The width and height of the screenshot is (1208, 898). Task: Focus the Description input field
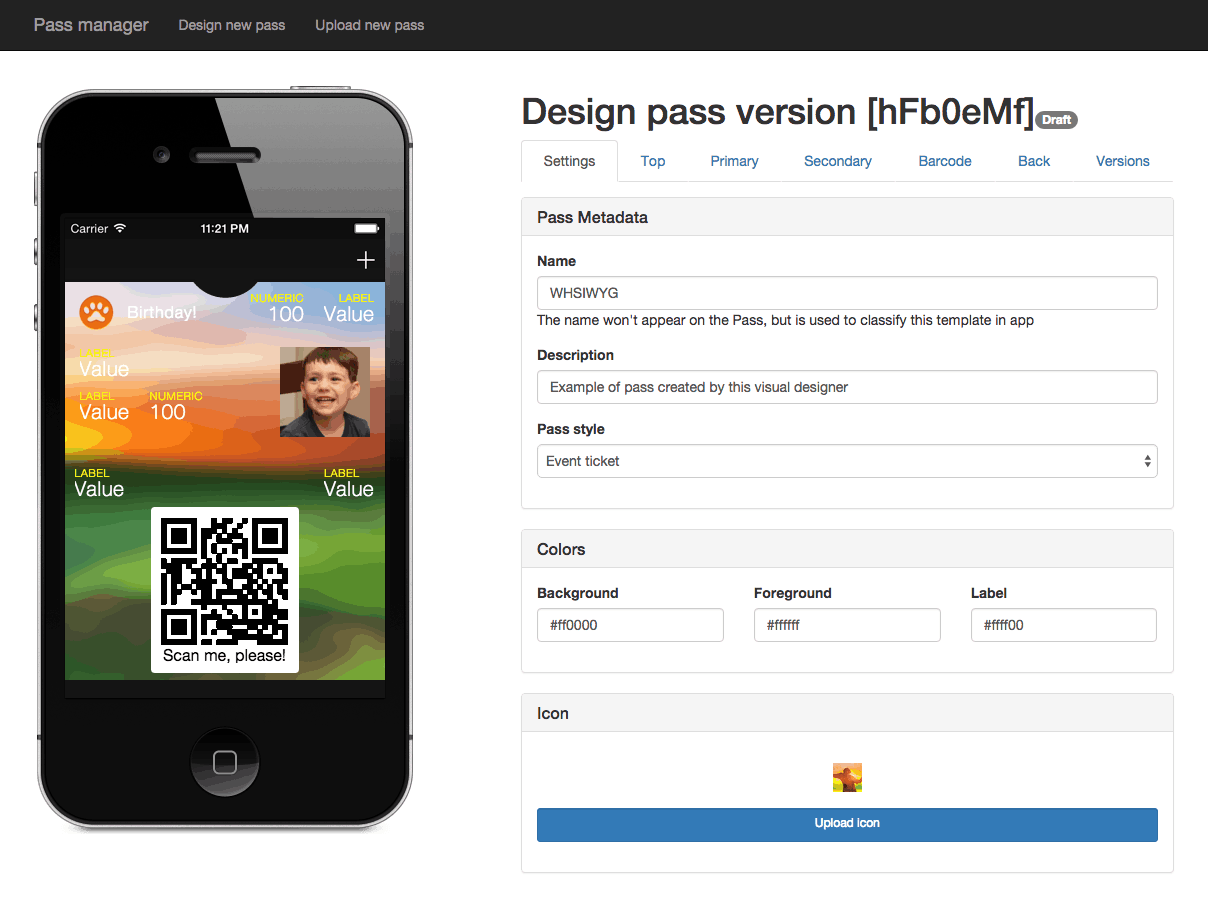847,387
